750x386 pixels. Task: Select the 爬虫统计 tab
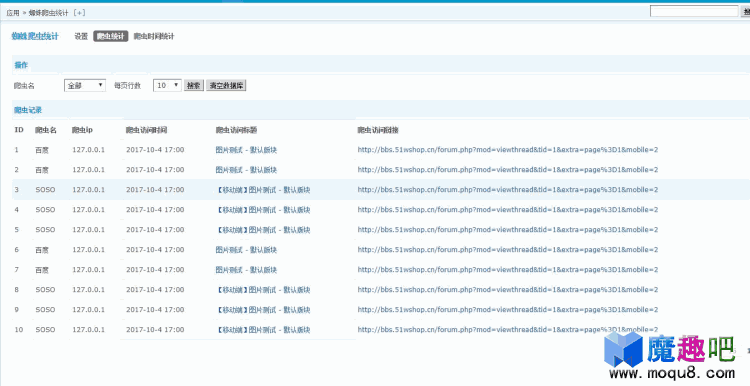110,36
